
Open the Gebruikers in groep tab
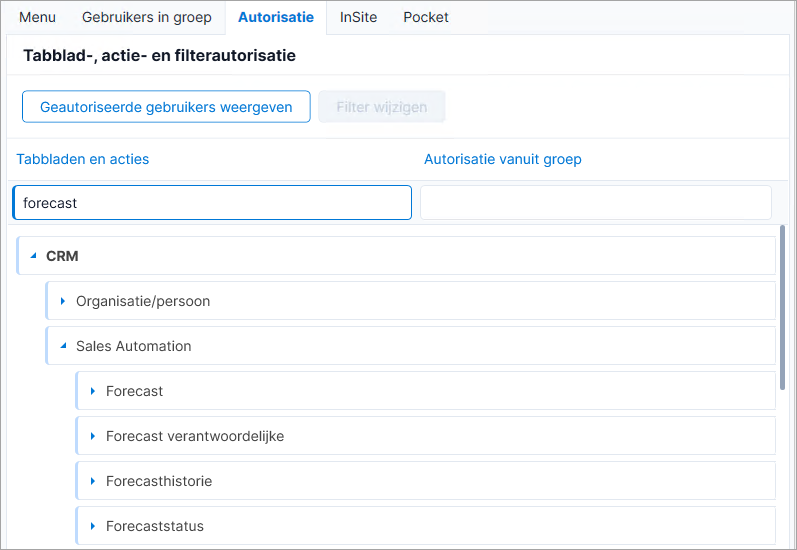[x=146, y=17]
